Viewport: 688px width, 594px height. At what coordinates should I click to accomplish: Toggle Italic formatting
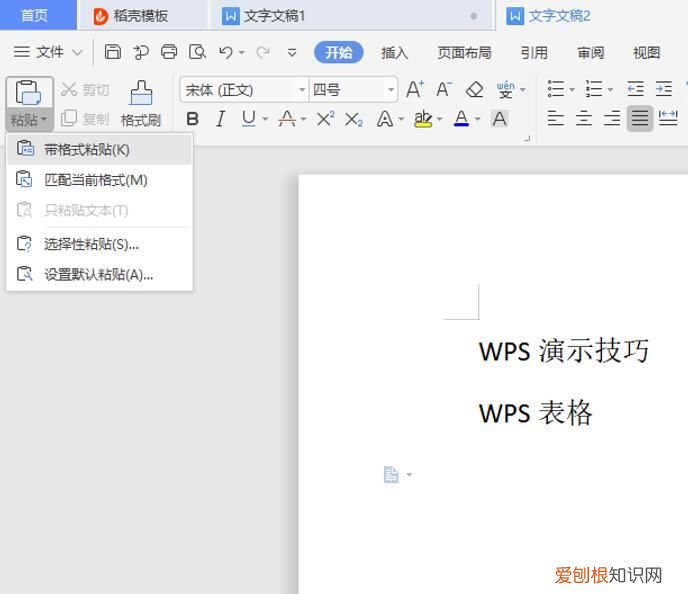click(220, 119)
